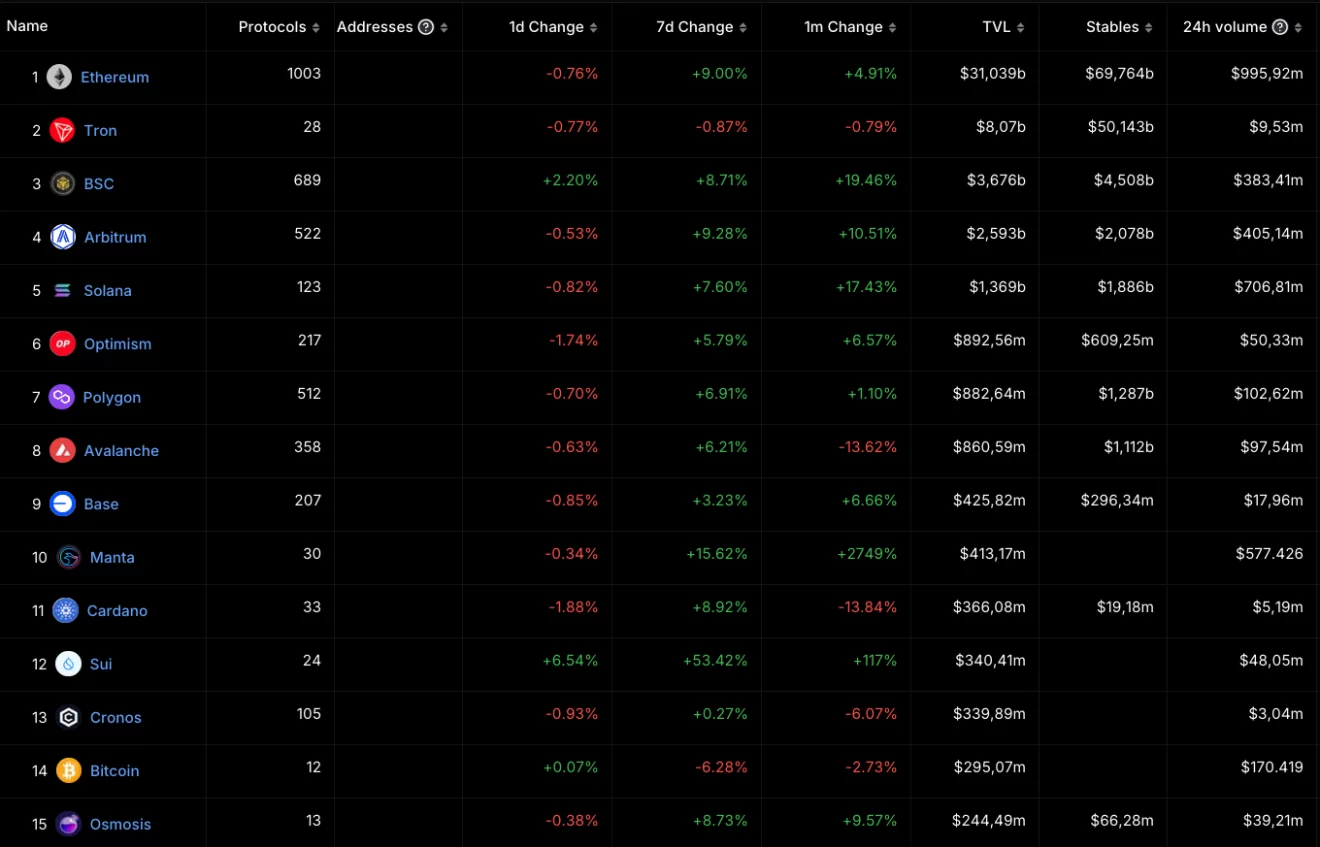The width and height of the screenshot is (1320, 847).
Task: Click the Optimism red logo icon
Action: point(63,344)
